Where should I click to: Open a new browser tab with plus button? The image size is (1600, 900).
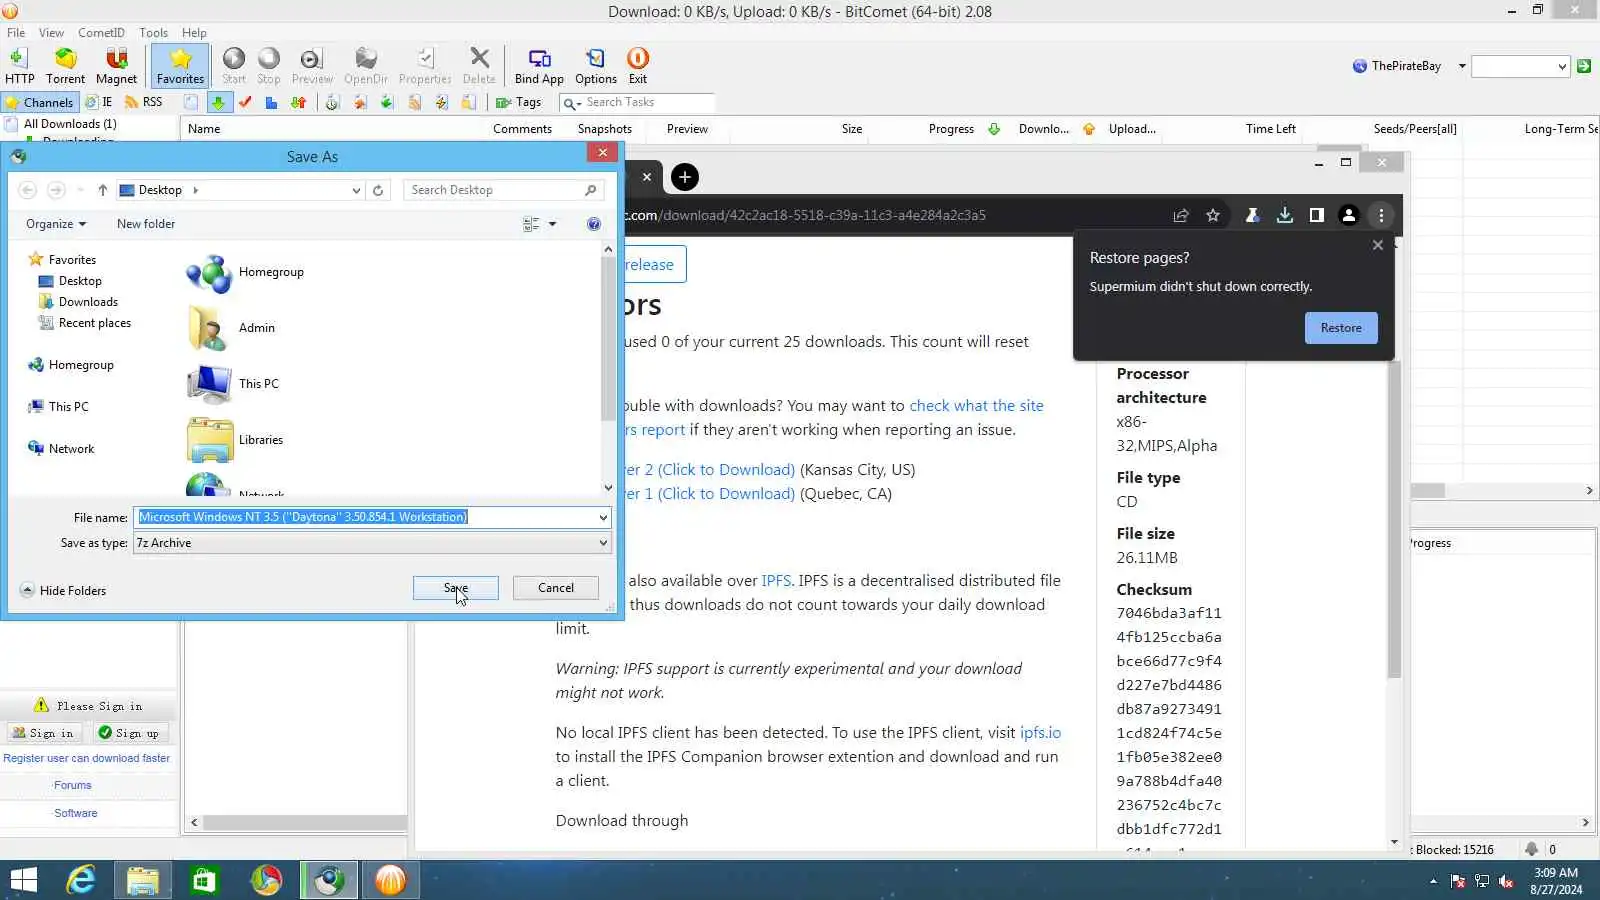click(685, 177)
